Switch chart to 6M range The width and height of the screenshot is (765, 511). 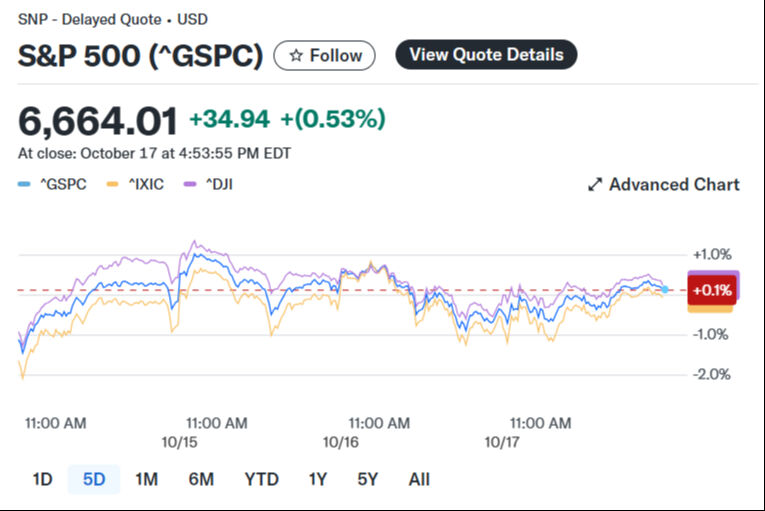[201, 479]
